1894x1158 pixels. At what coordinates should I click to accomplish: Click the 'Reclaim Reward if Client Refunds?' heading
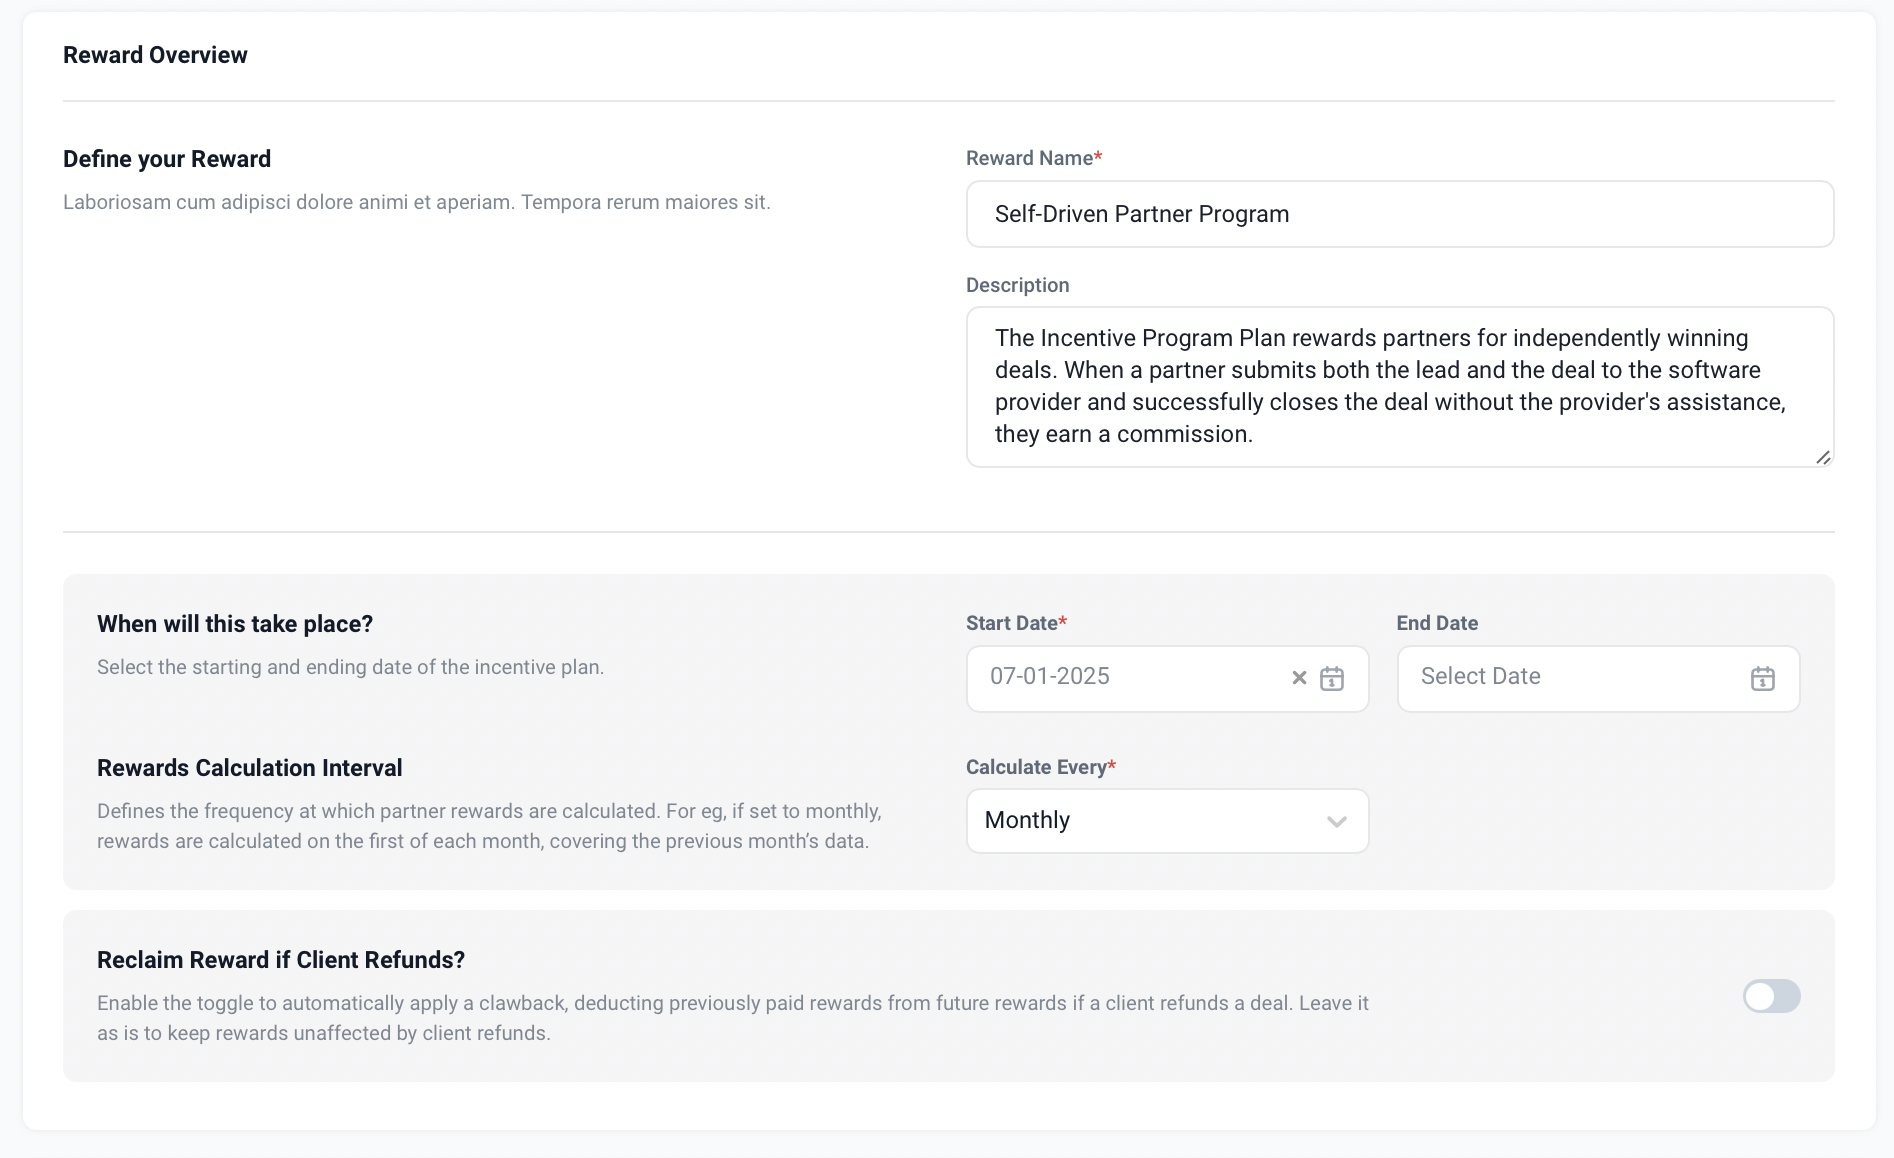pos(281,960)
